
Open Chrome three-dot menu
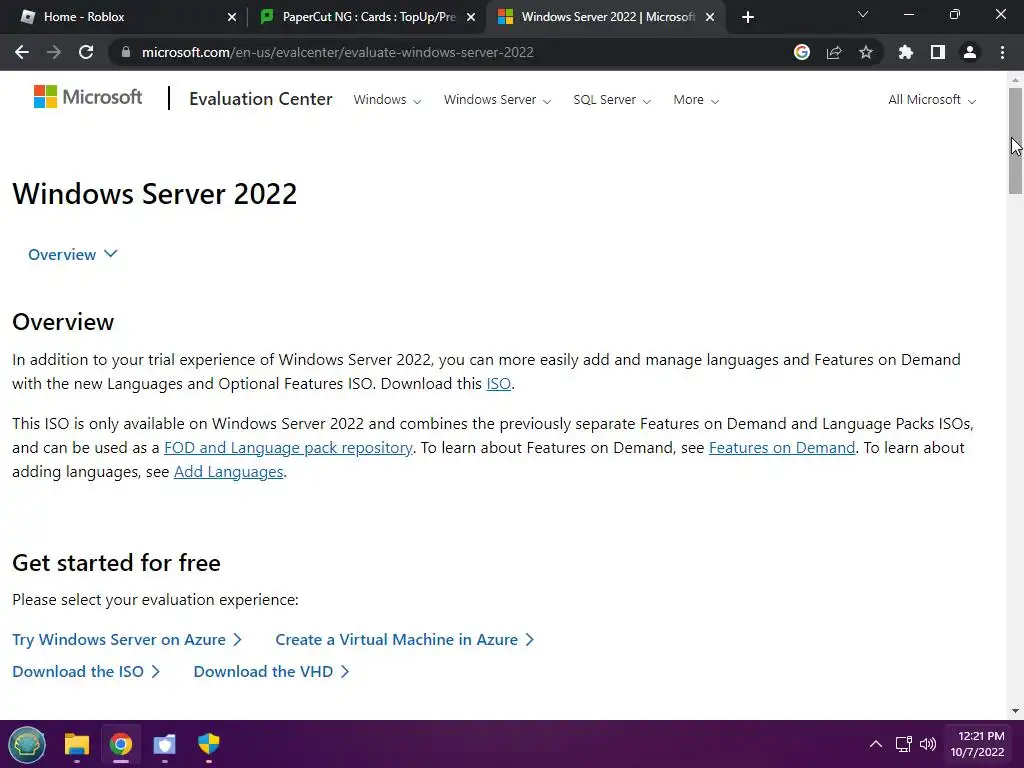[x=1002, y=52]
